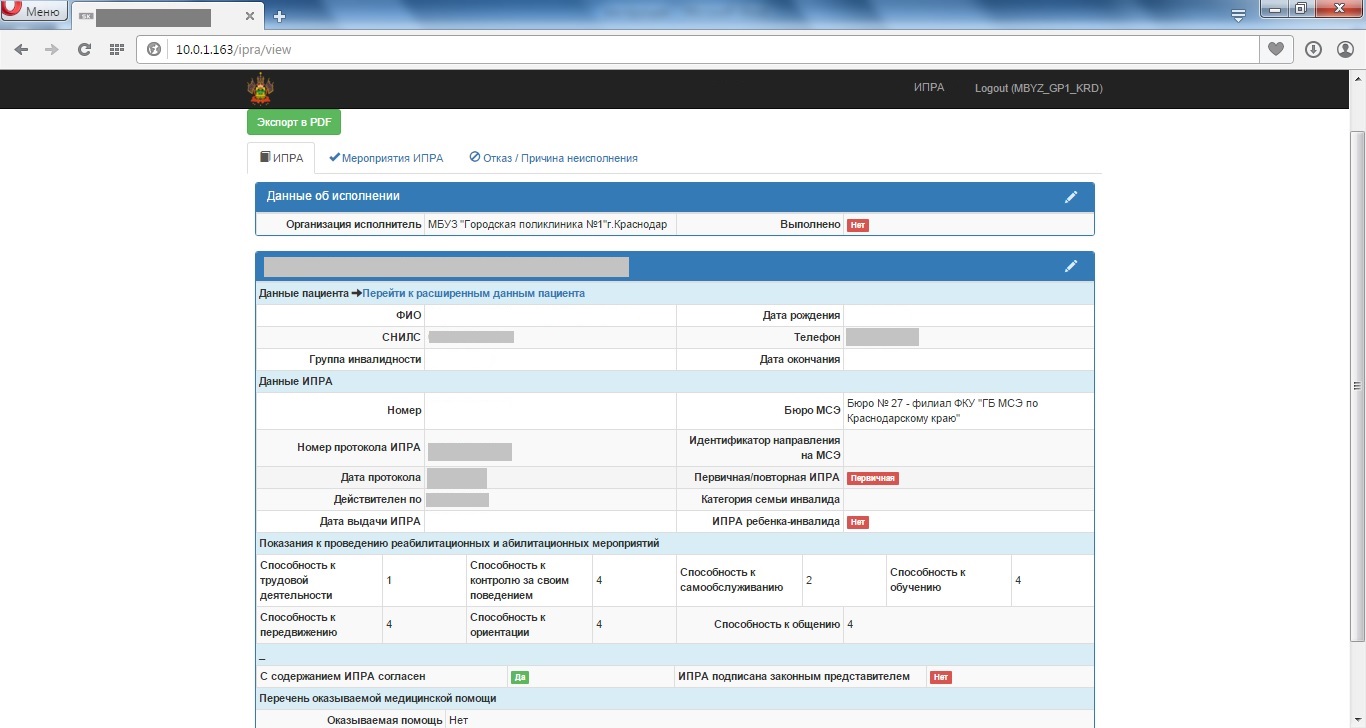Close the current browser tab
Viewport: 1366px width, 728px height.
click(249, 17)
